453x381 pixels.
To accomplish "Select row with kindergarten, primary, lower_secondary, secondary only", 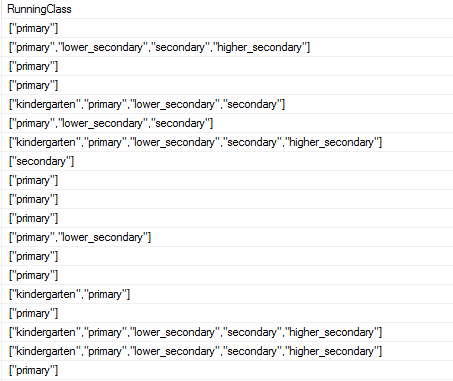I will click(x=227, y=104).
